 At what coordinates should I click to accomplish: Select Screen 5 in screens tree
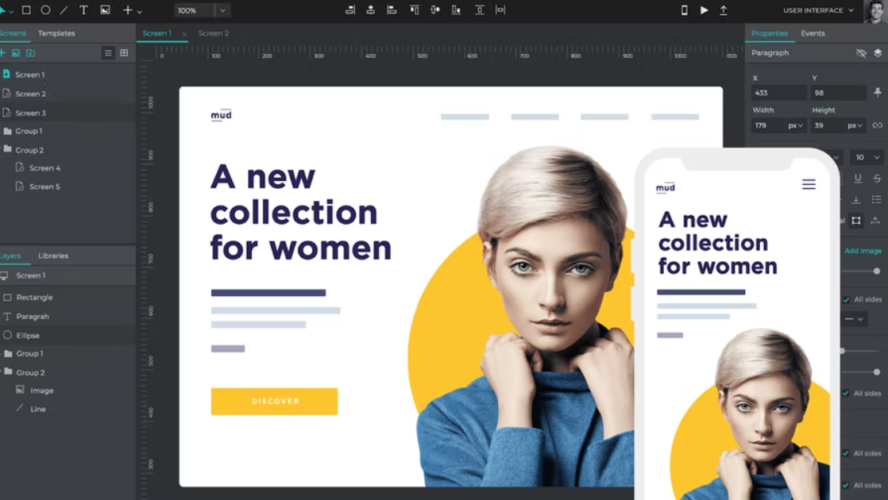point(44,187)
